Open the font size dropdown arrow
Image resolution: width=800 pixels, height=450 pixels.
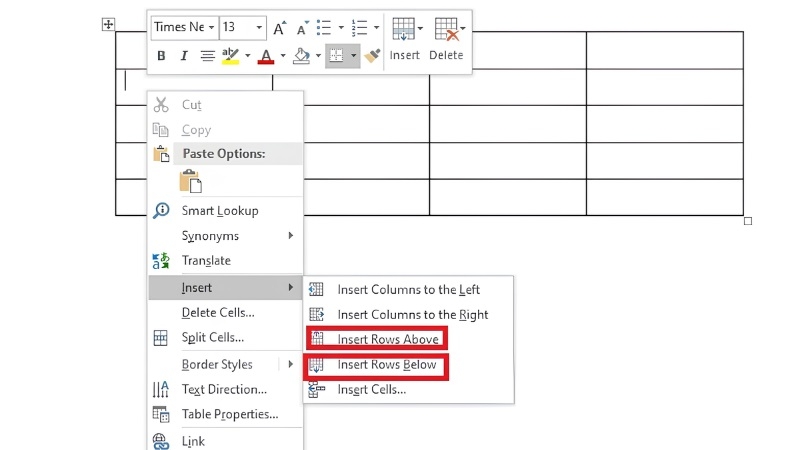[259, 27]
